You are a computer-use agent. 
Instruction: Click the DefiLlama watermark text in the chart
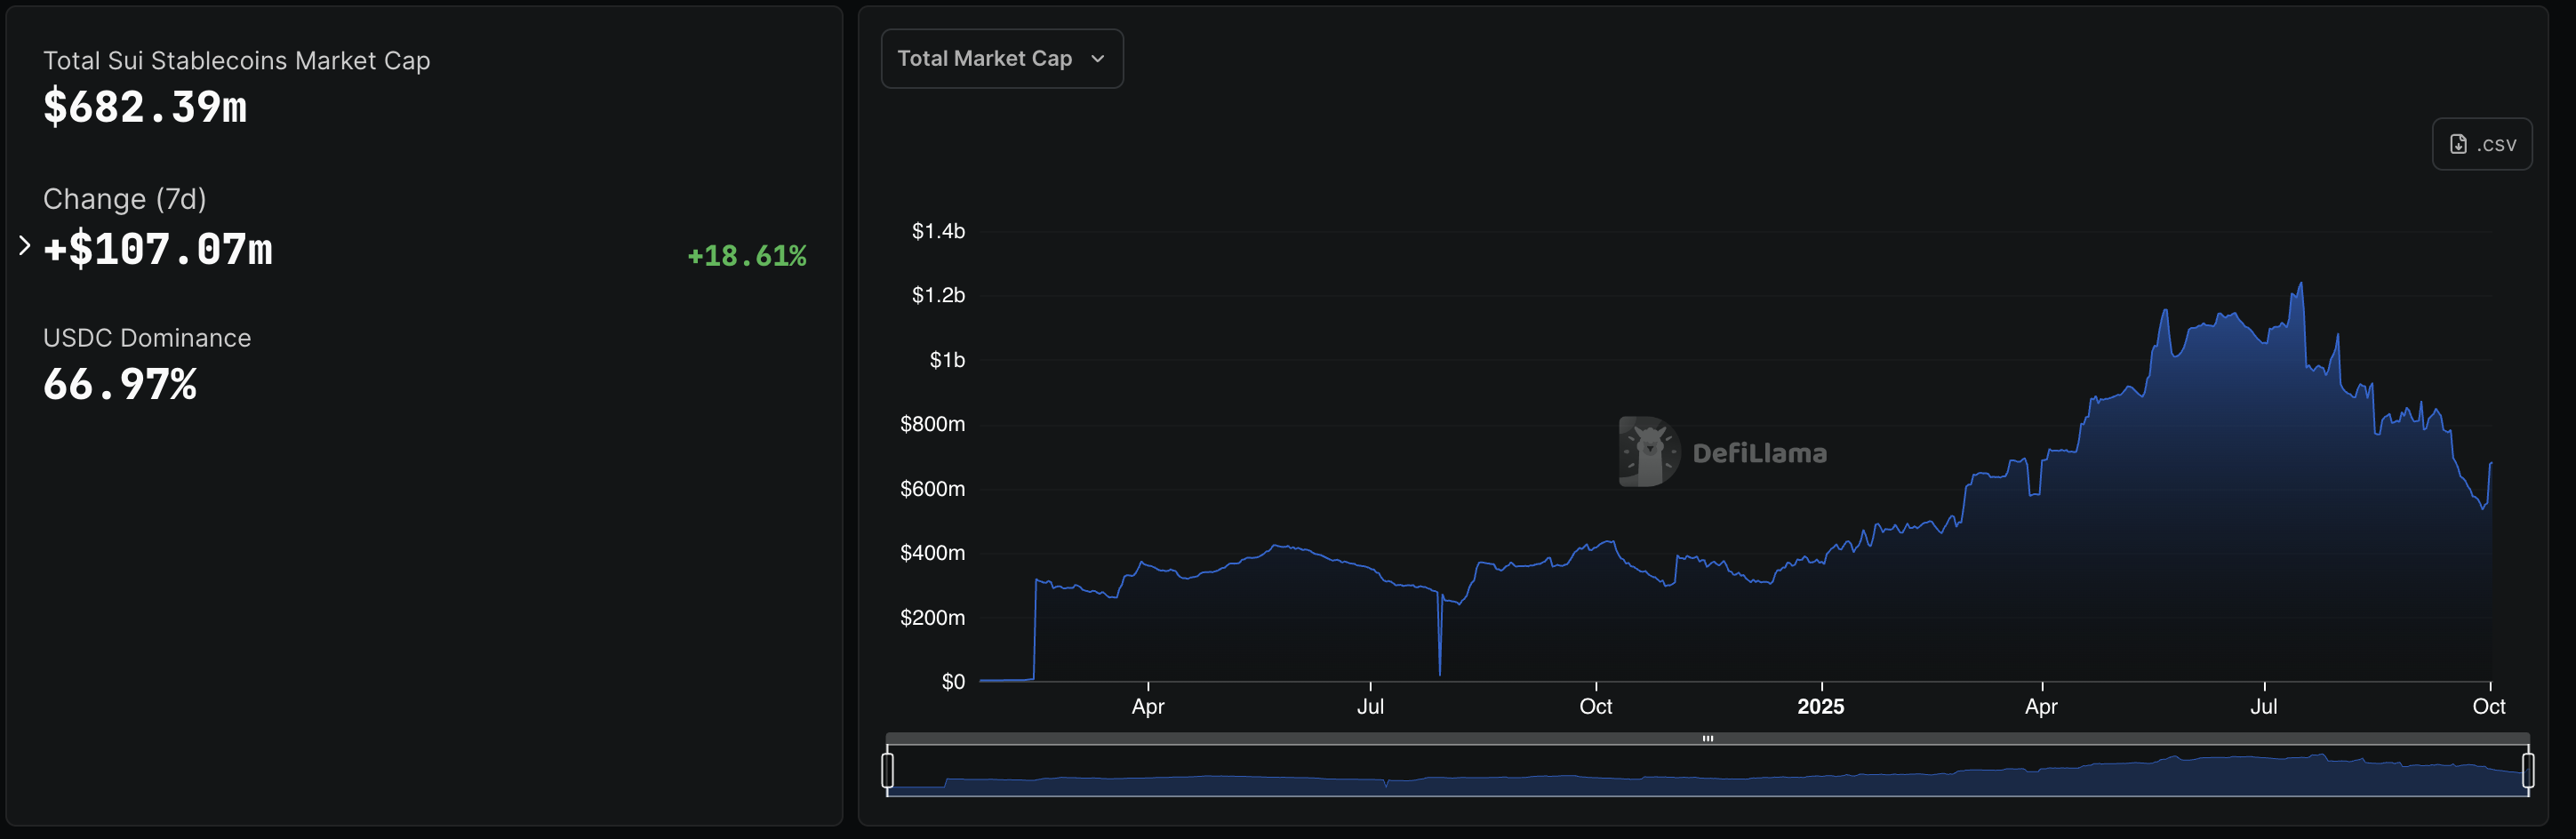tap(1759, 453)
